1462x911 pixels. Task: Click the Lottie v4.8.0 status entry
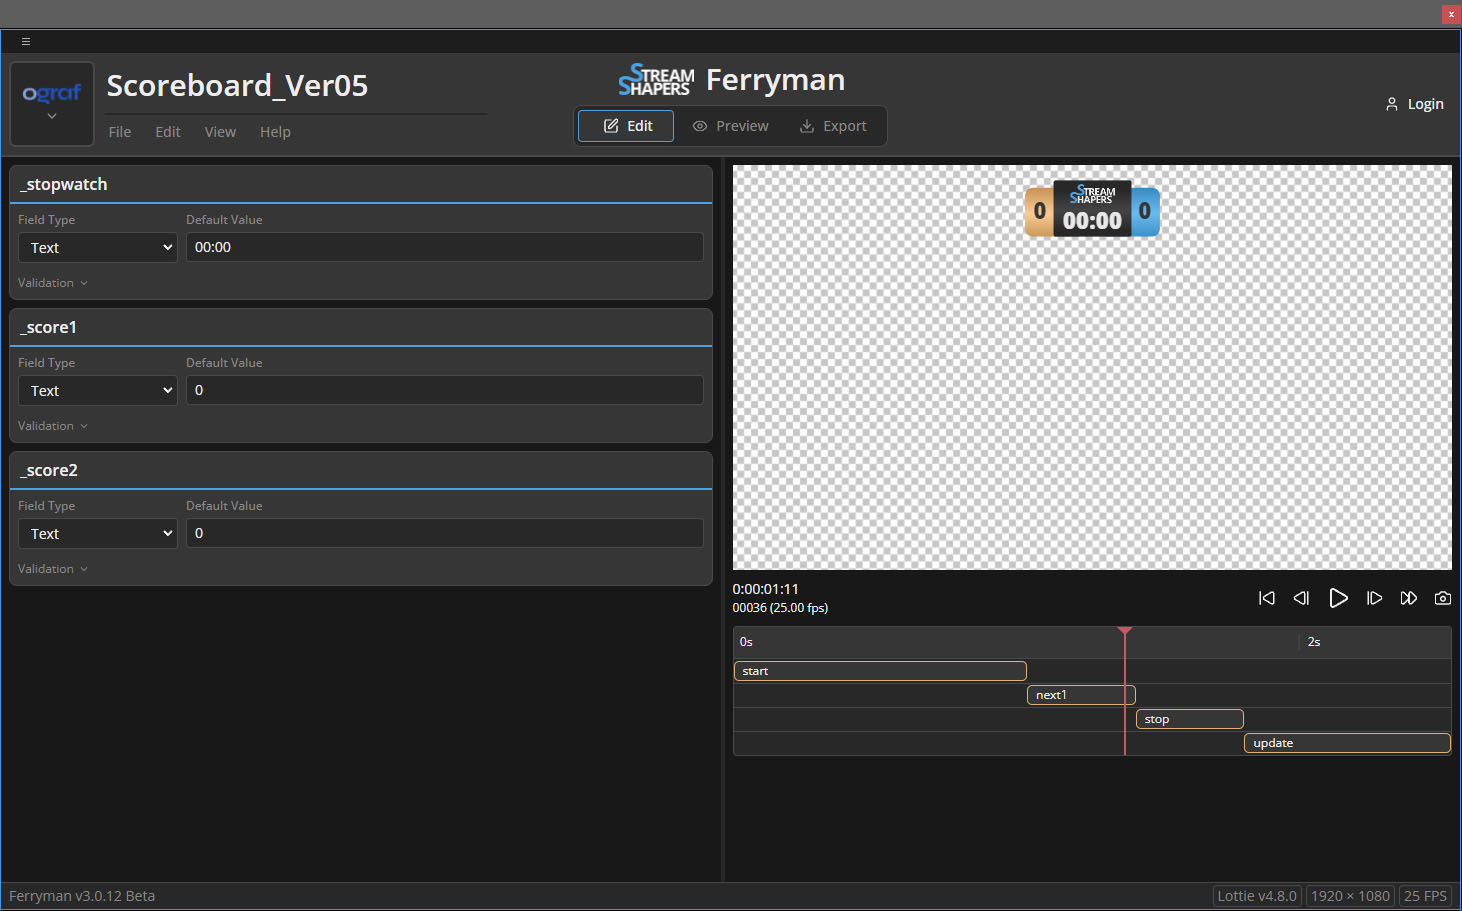[1257, 896]
